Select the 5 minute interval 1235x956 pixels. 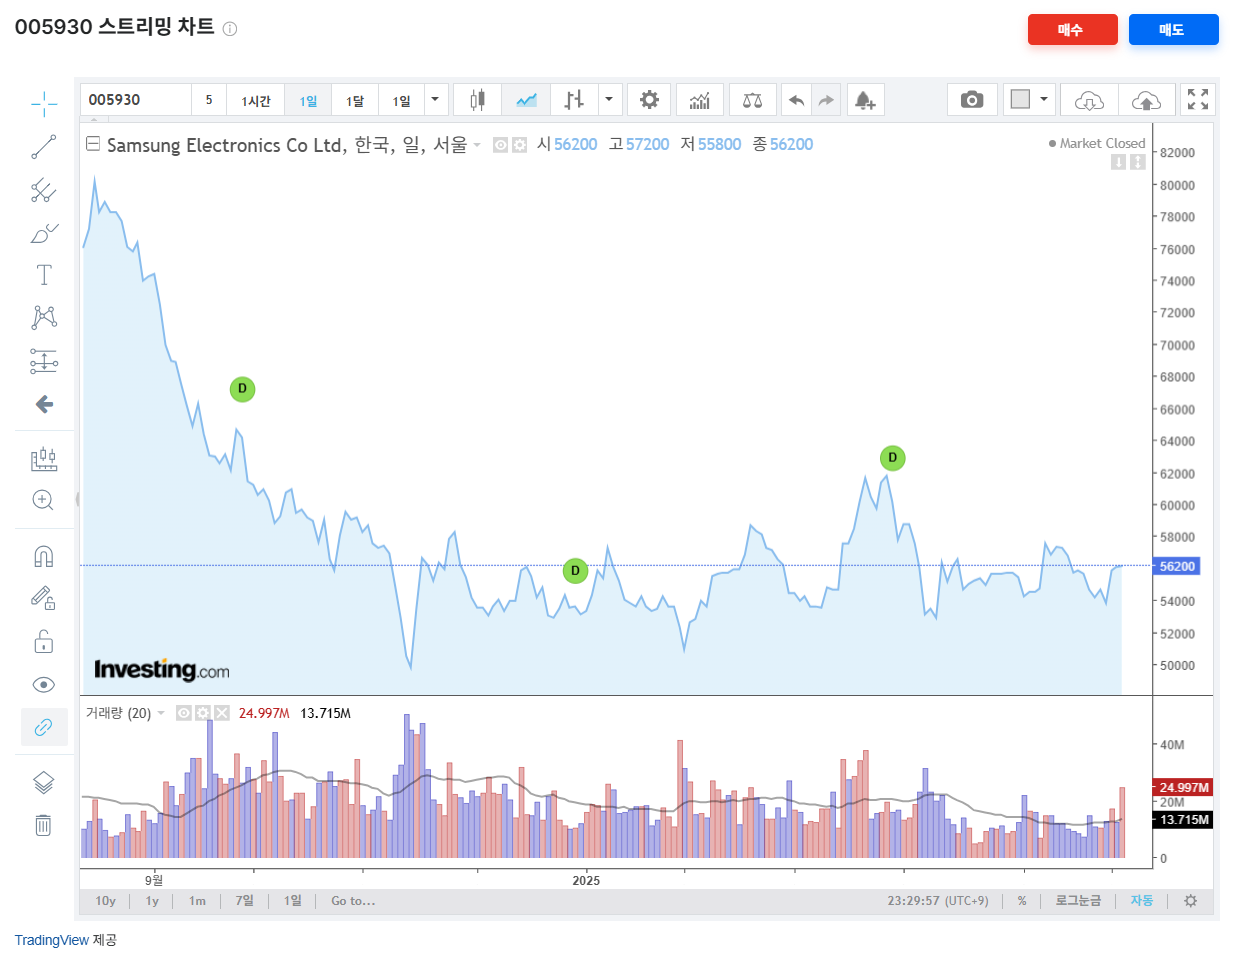[209, 100]
